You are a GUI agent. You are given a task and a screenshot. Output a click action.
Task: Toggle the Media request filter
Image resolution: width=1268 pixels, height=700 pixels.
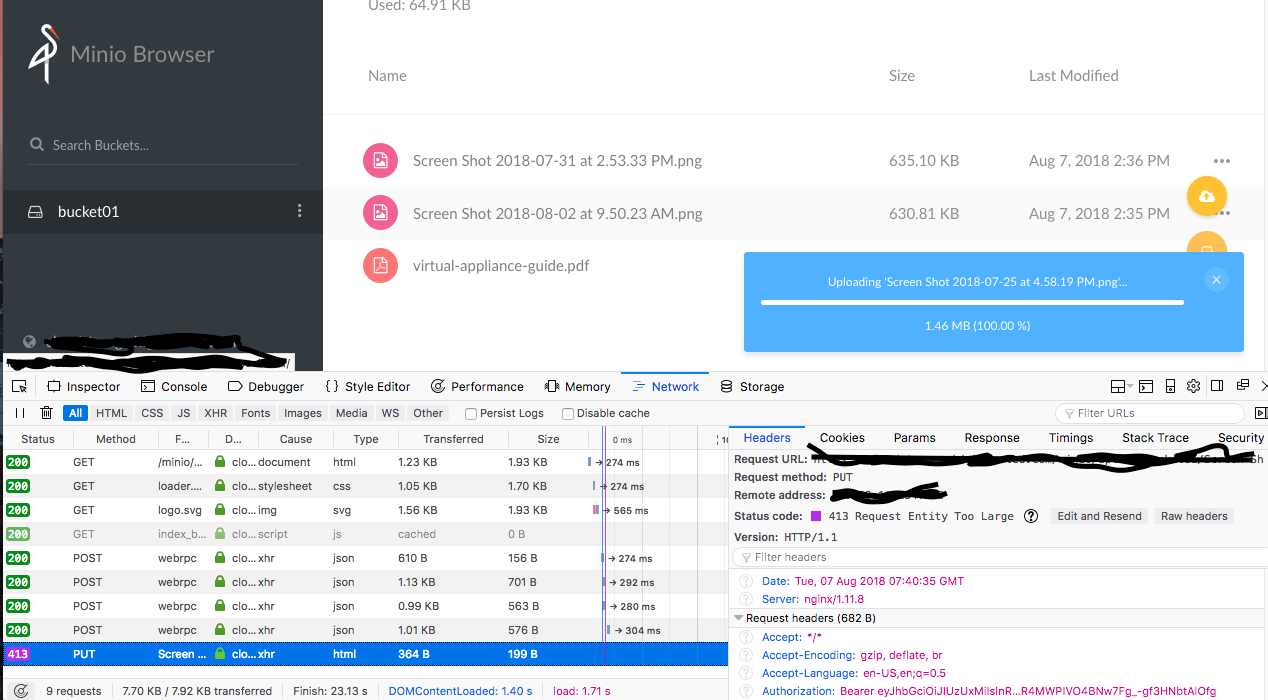pyautogui.click(x=351, y=413)
